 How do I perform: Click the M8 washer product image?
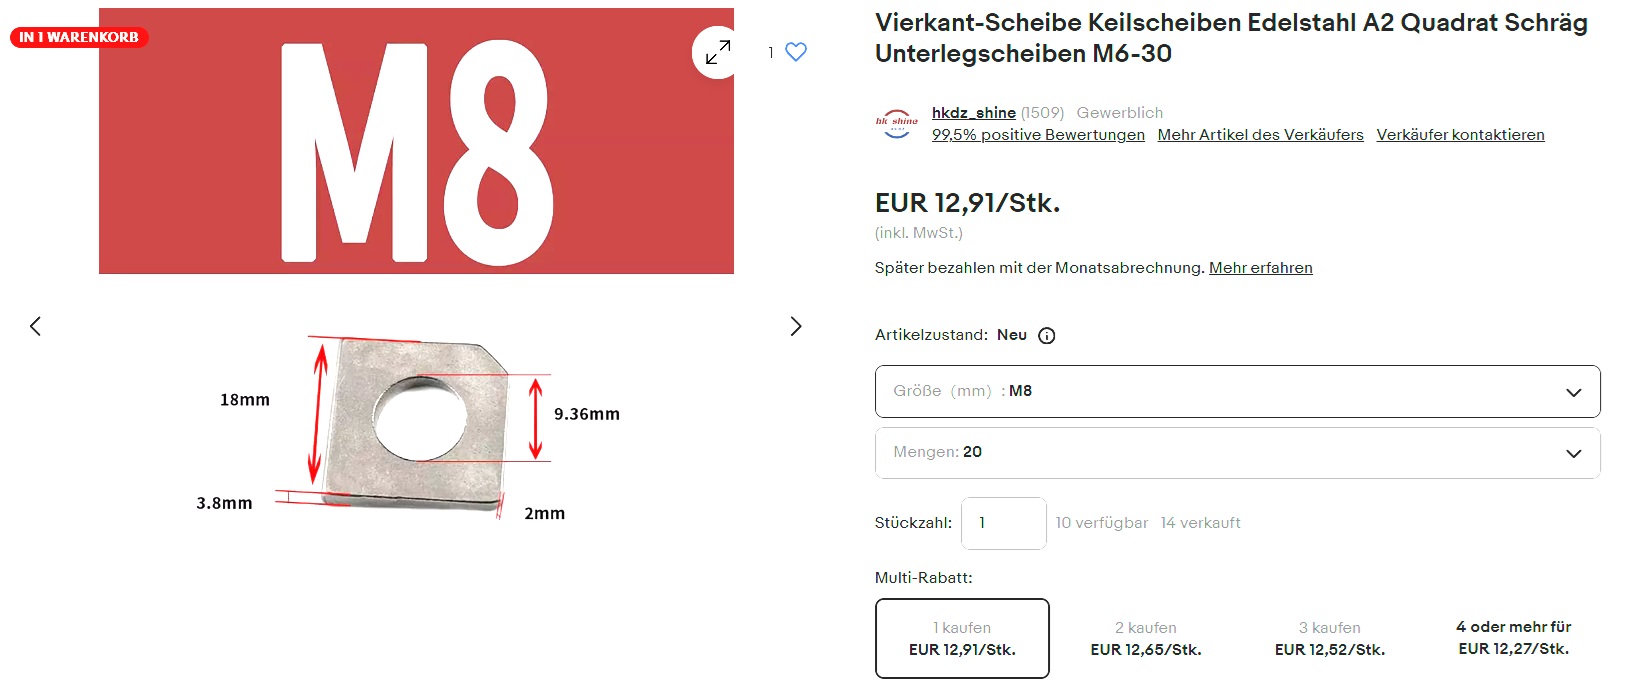pyautogui.click(x=416, y=420)
